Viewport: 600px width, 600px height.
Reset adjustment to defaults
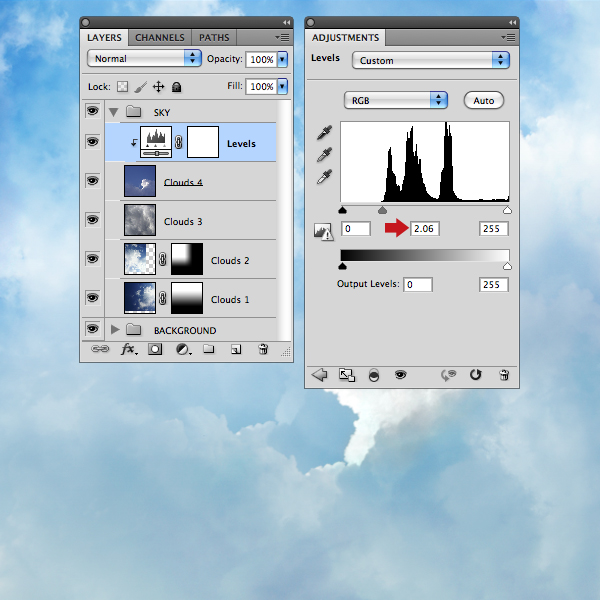pyautogui.click(x=476, y=375)
